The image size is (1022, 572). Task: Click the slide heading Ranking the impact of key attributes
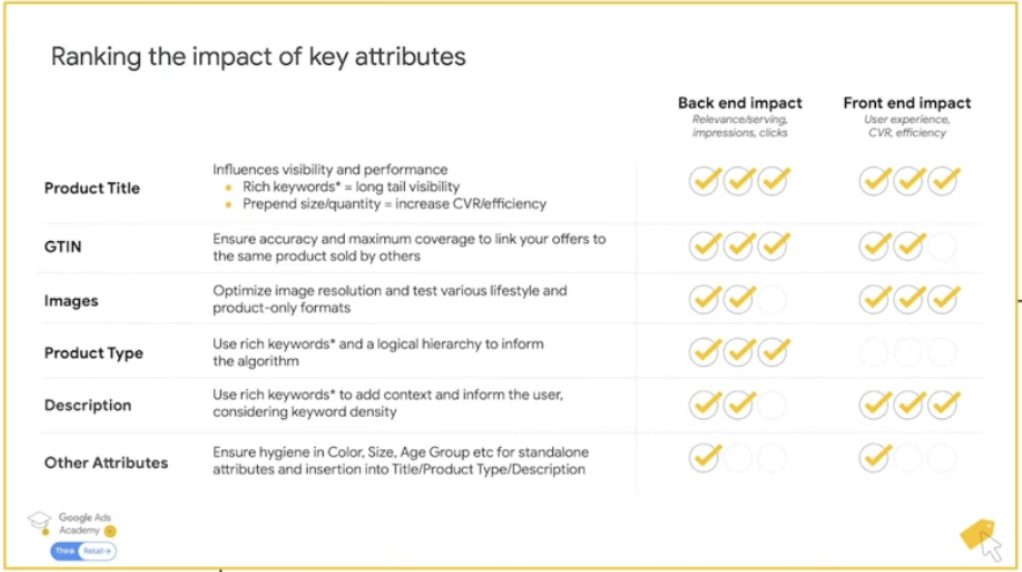258,57
